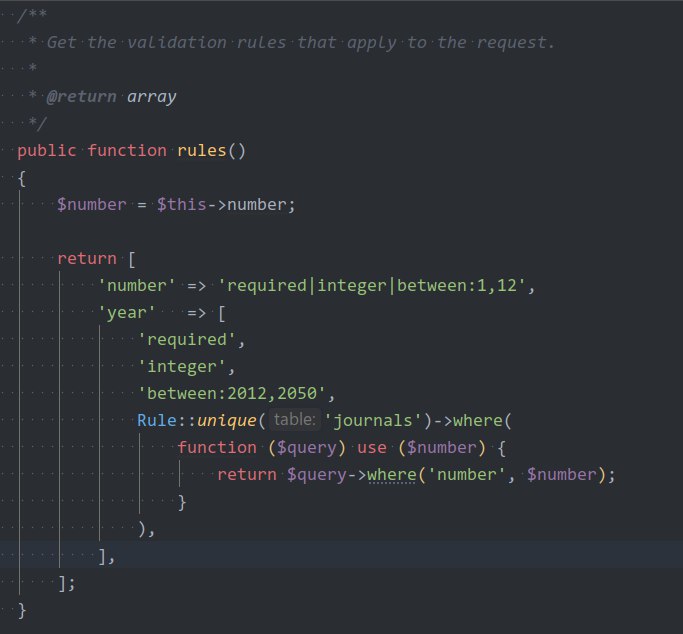Click the 'use' keyword in closure
This screenshot has height=634, width=683.
[372, 448]
